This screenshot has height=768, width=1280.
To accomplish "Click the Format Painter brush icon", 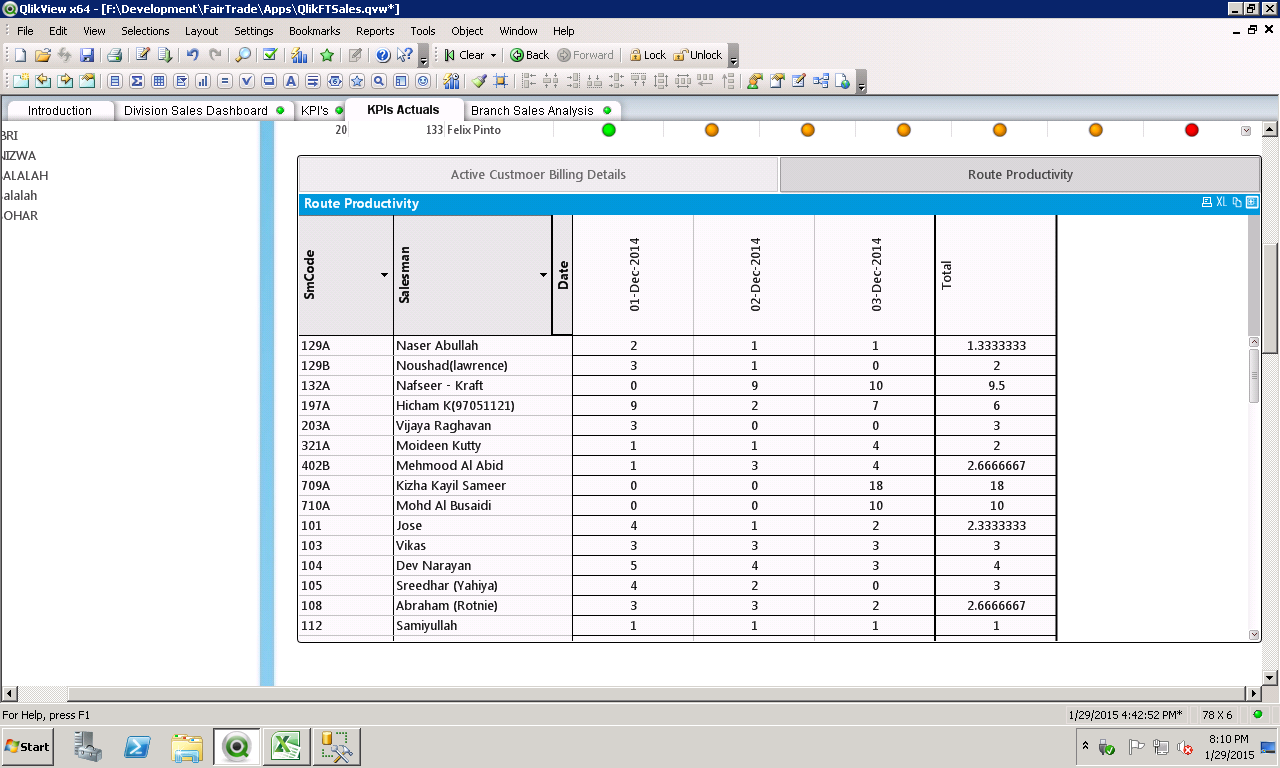I will pyautogui.click(x=479, y=81).
